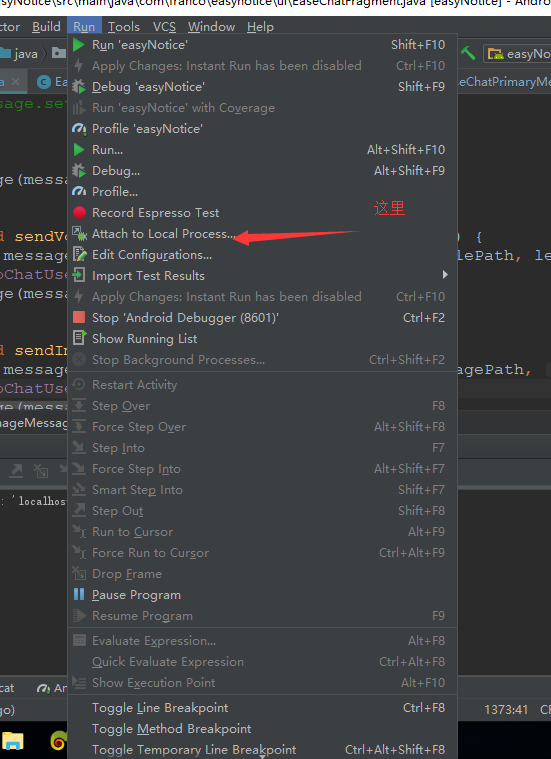The height and width of the screenshot is (759, 551).
Task: Choose Toggle Method Breakpoint
Action: pyautogui.click(x=262, y=729)
